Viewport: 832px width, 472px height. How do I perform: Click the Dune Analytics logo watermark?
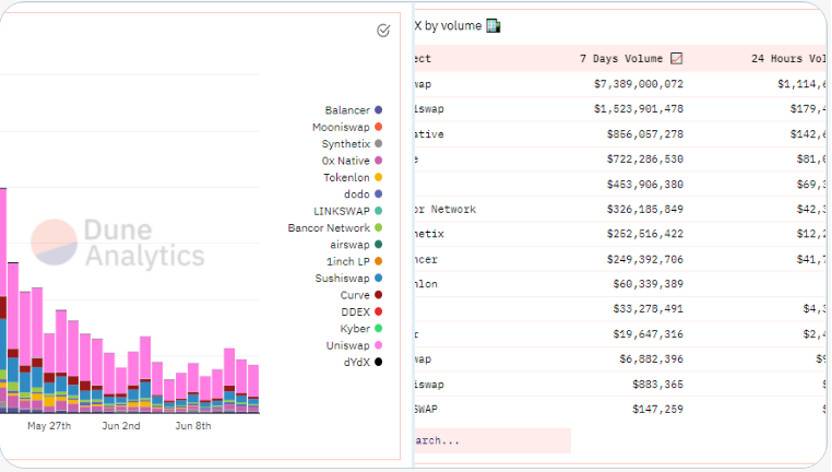point(117,244)
